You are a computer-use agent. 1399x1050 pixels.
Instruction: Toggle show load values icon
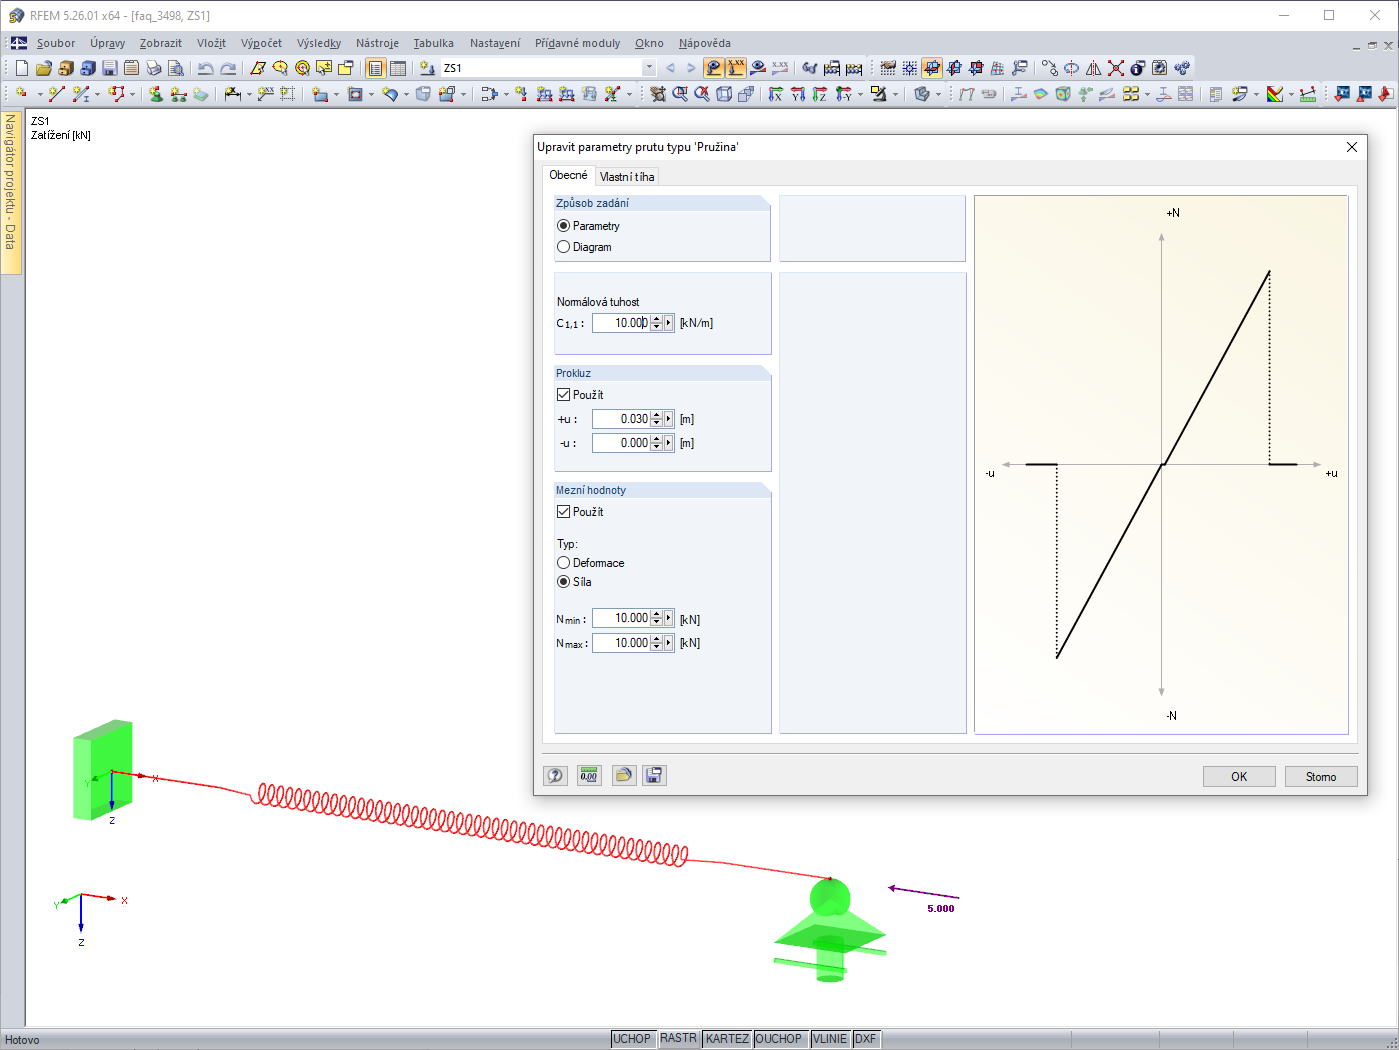[736, 68]
